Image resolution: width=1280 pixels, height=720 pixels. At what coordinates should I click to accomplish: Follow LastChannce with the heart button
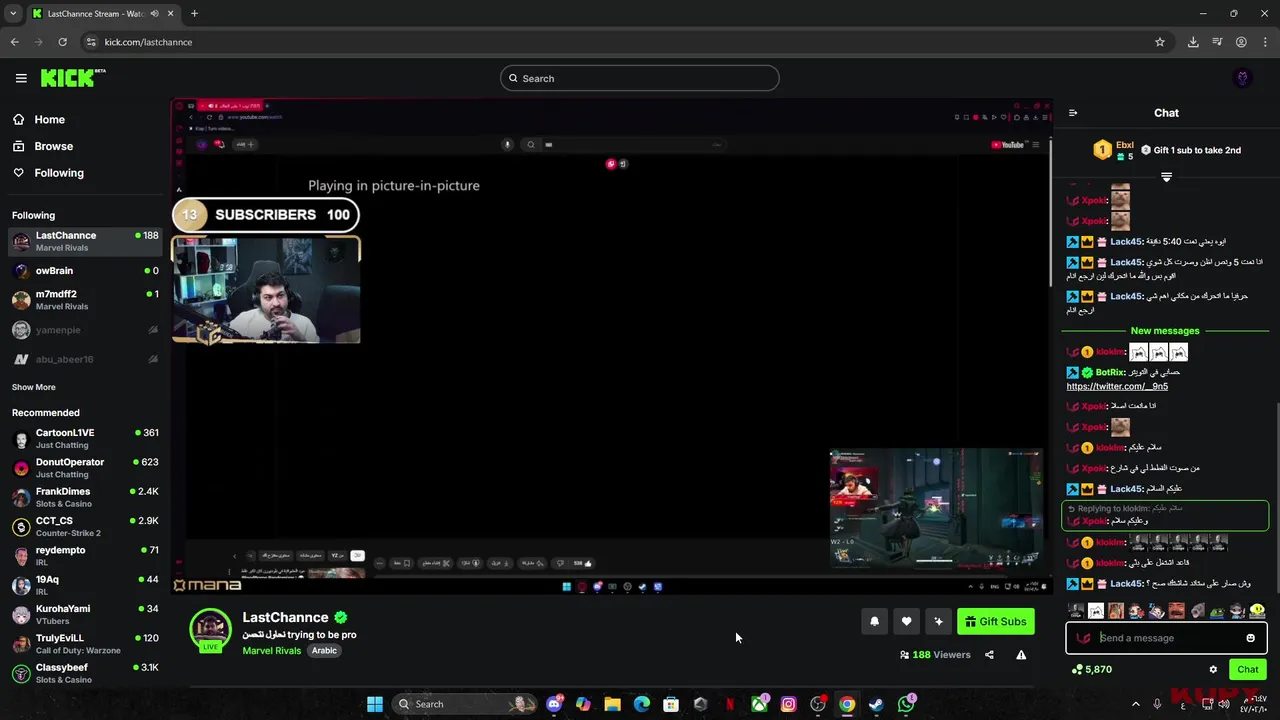(x=906, y=621)
